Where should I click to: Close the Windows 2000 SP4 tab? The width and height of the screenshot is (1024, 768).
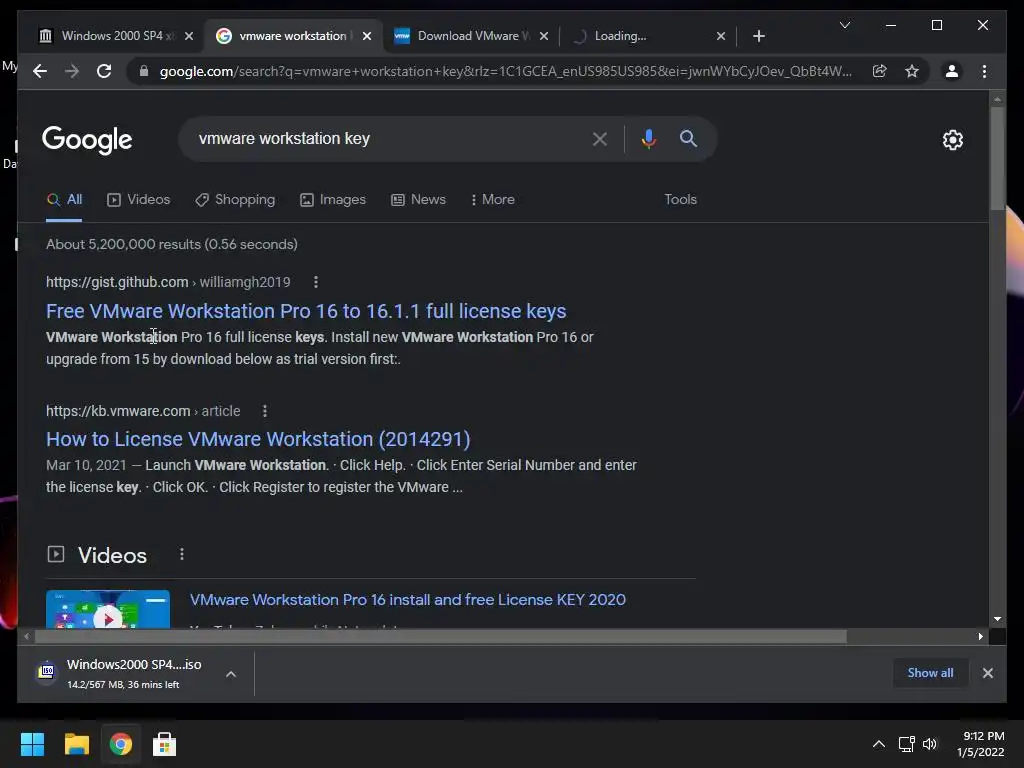pyautogui.click(x=189, y=36)
